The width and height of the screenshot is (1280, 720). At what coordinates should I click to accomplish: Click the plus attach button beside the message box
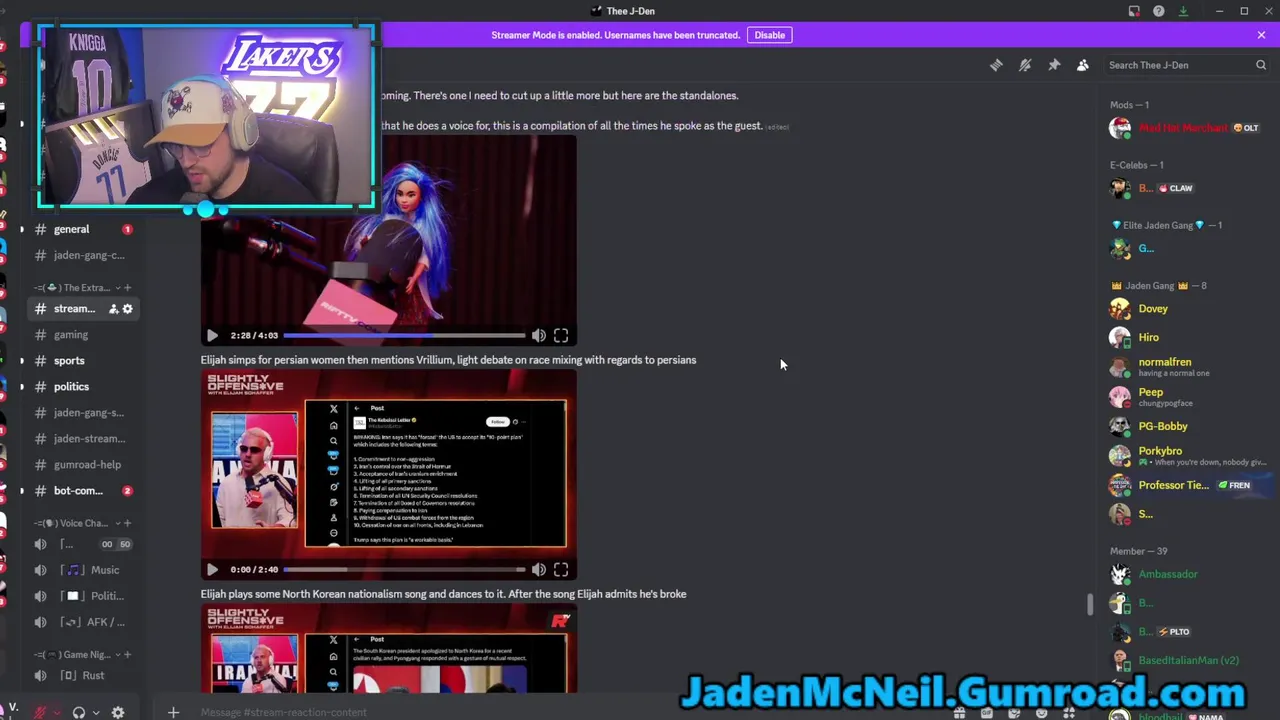pyautogui.click(x=173, y=712)
